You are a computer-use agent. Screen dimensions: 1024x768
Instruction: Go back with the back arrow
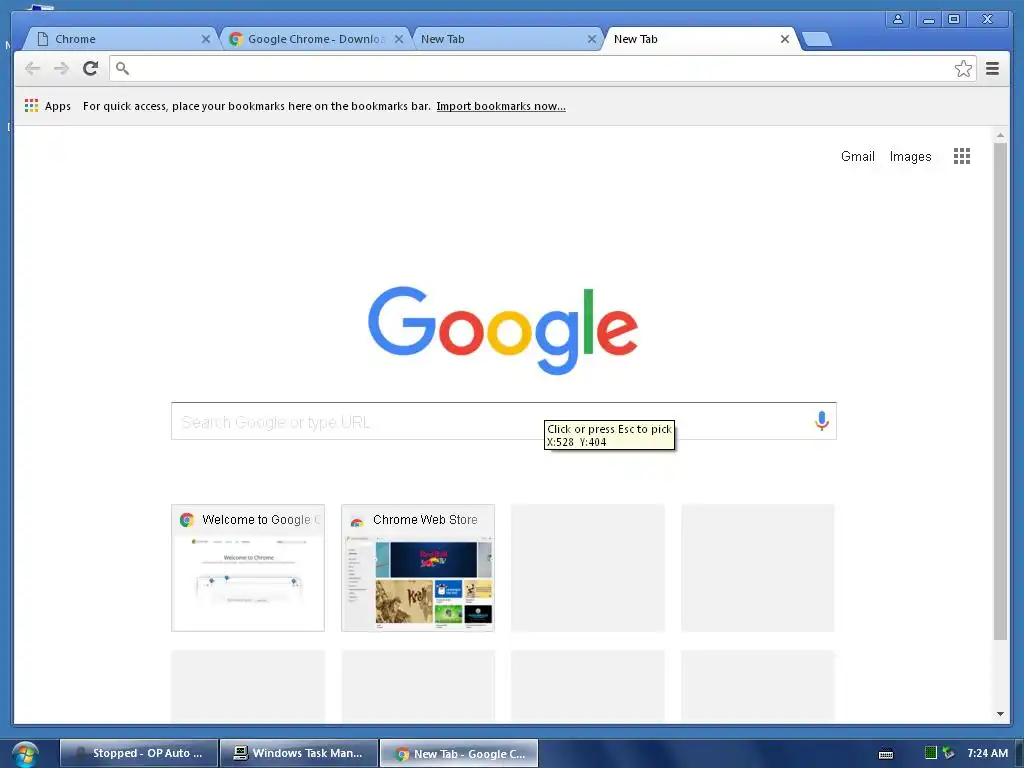click(33, 69)
